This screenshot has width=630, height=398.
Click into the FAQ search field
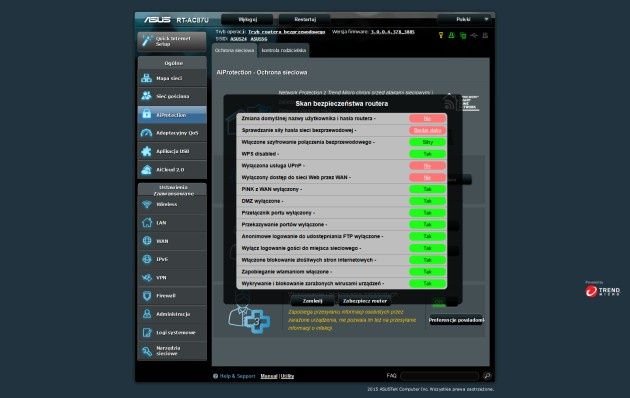[x=440, y=376]
